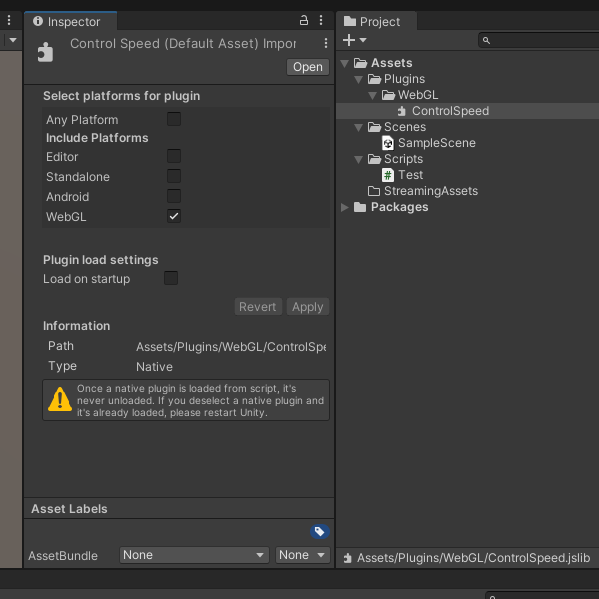This screenshot has width=599, height=599.
Task: Open left panel dropdown arrow
Action: click(x=13, y=40)
